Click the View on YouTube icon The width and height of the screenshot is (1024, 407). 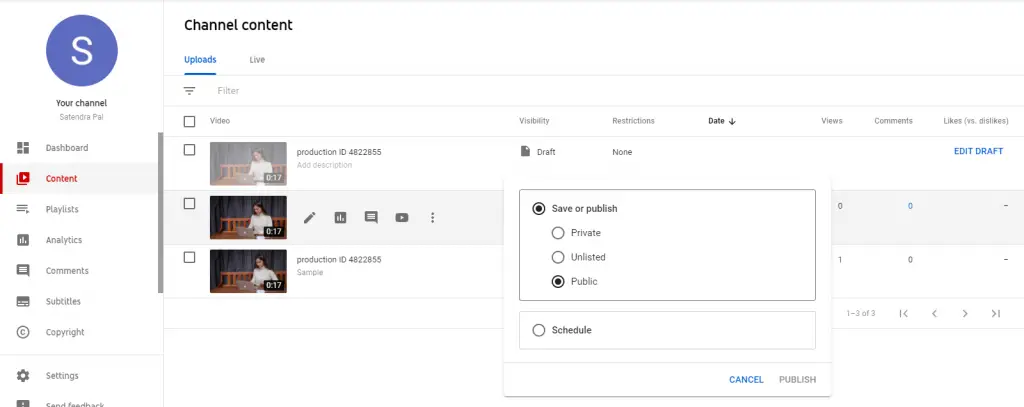402,218
